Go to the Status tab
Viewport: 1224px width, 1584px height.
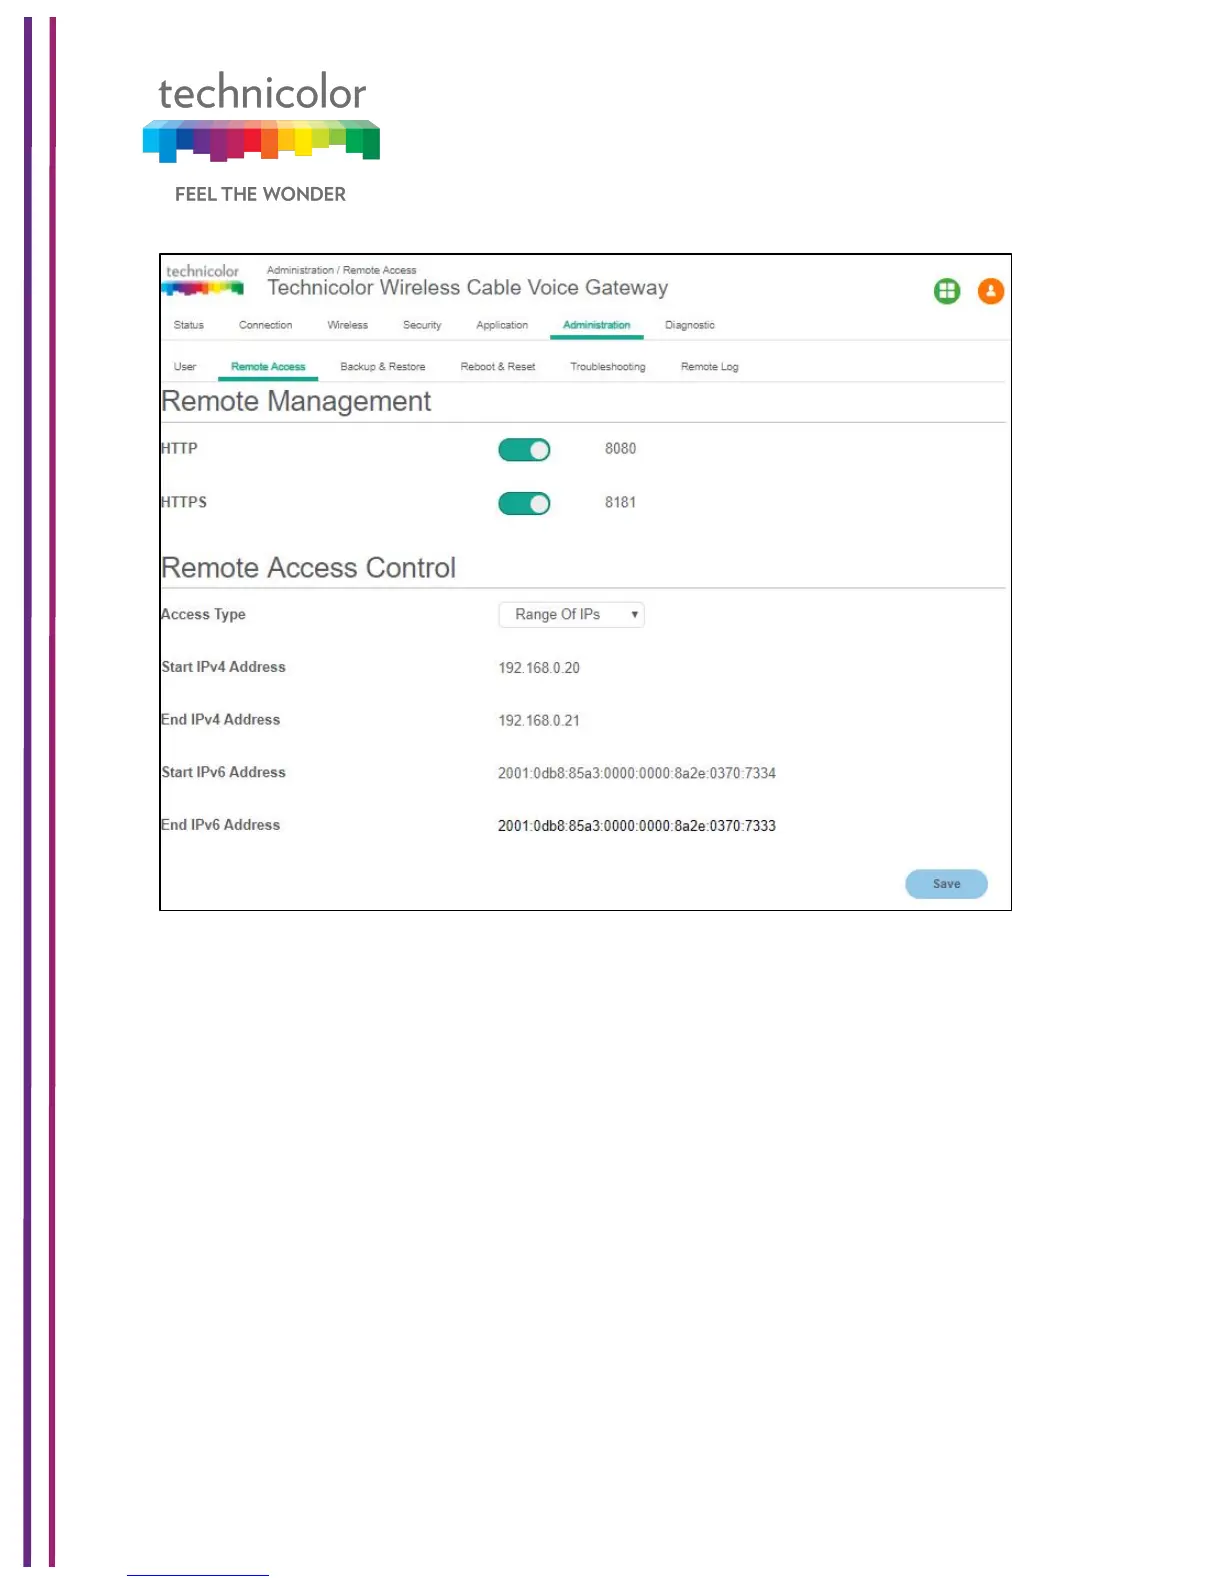click(188, 325)
